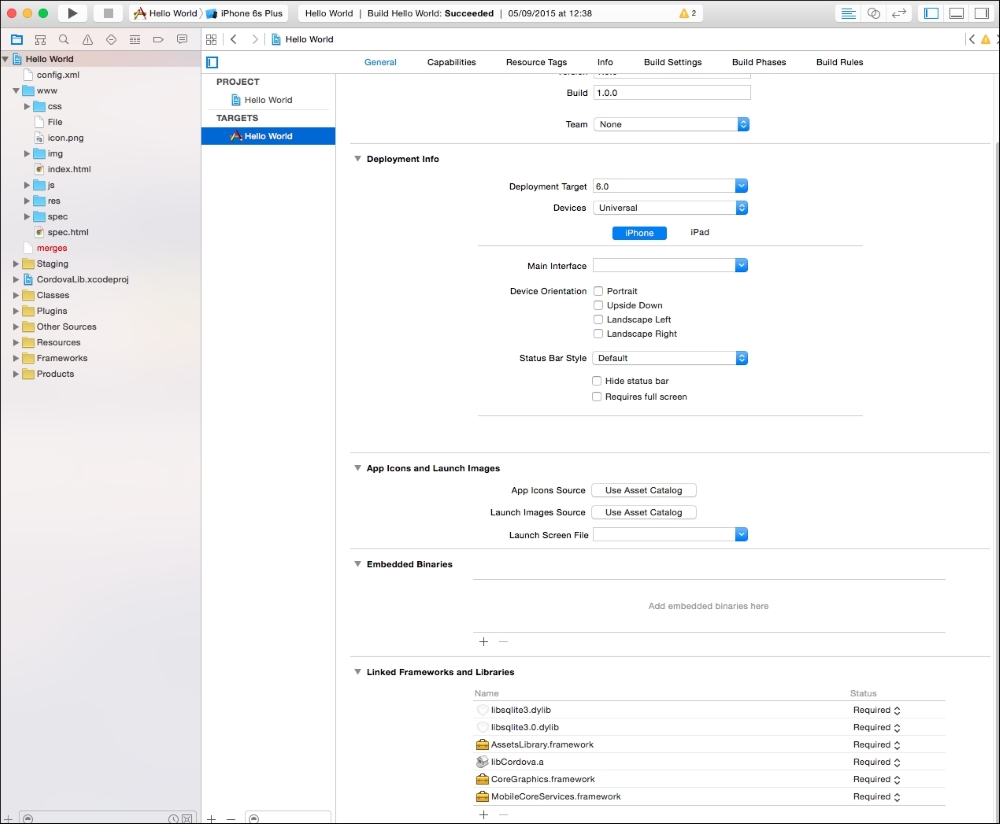Choose iPhone 6s Plus run destination
The height and width of the screenshot is (824, 1000).
245,13
